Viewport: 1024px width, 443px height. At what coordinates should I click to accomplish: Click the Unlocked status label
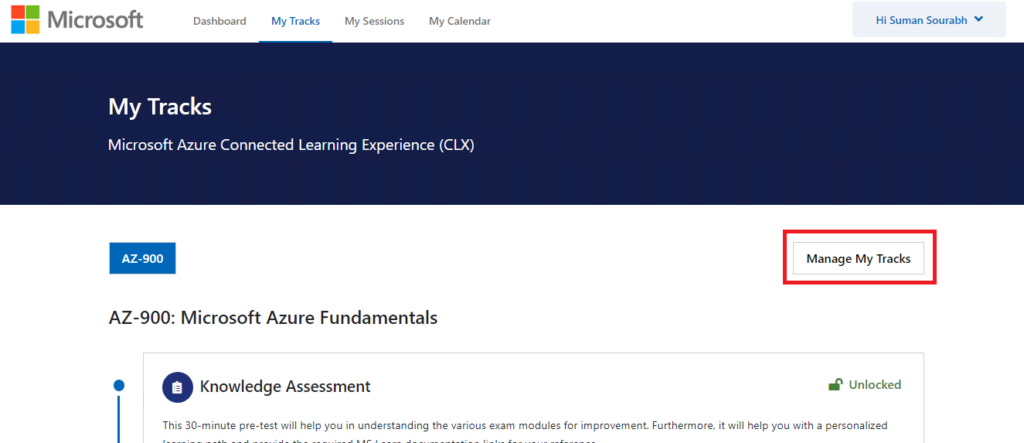coord(874,385)
